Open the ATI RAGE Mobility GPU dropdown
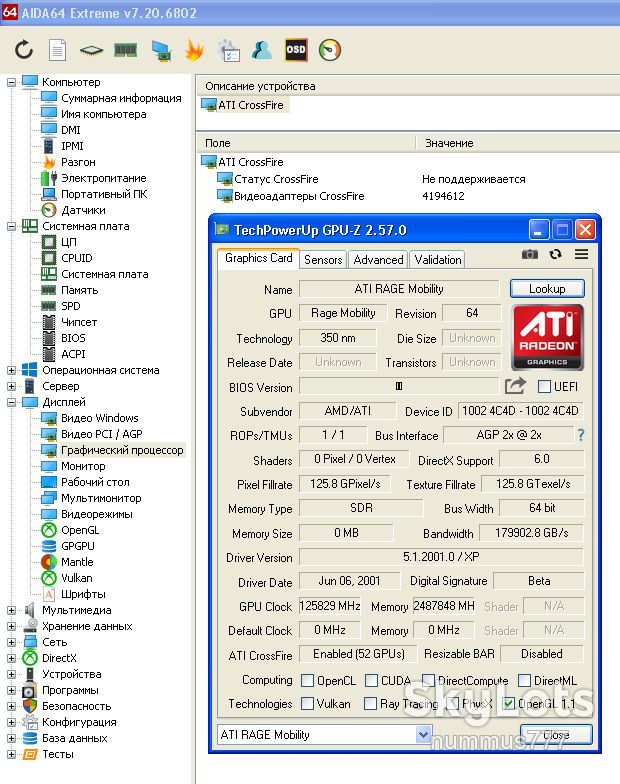 (x=424, y=734)
